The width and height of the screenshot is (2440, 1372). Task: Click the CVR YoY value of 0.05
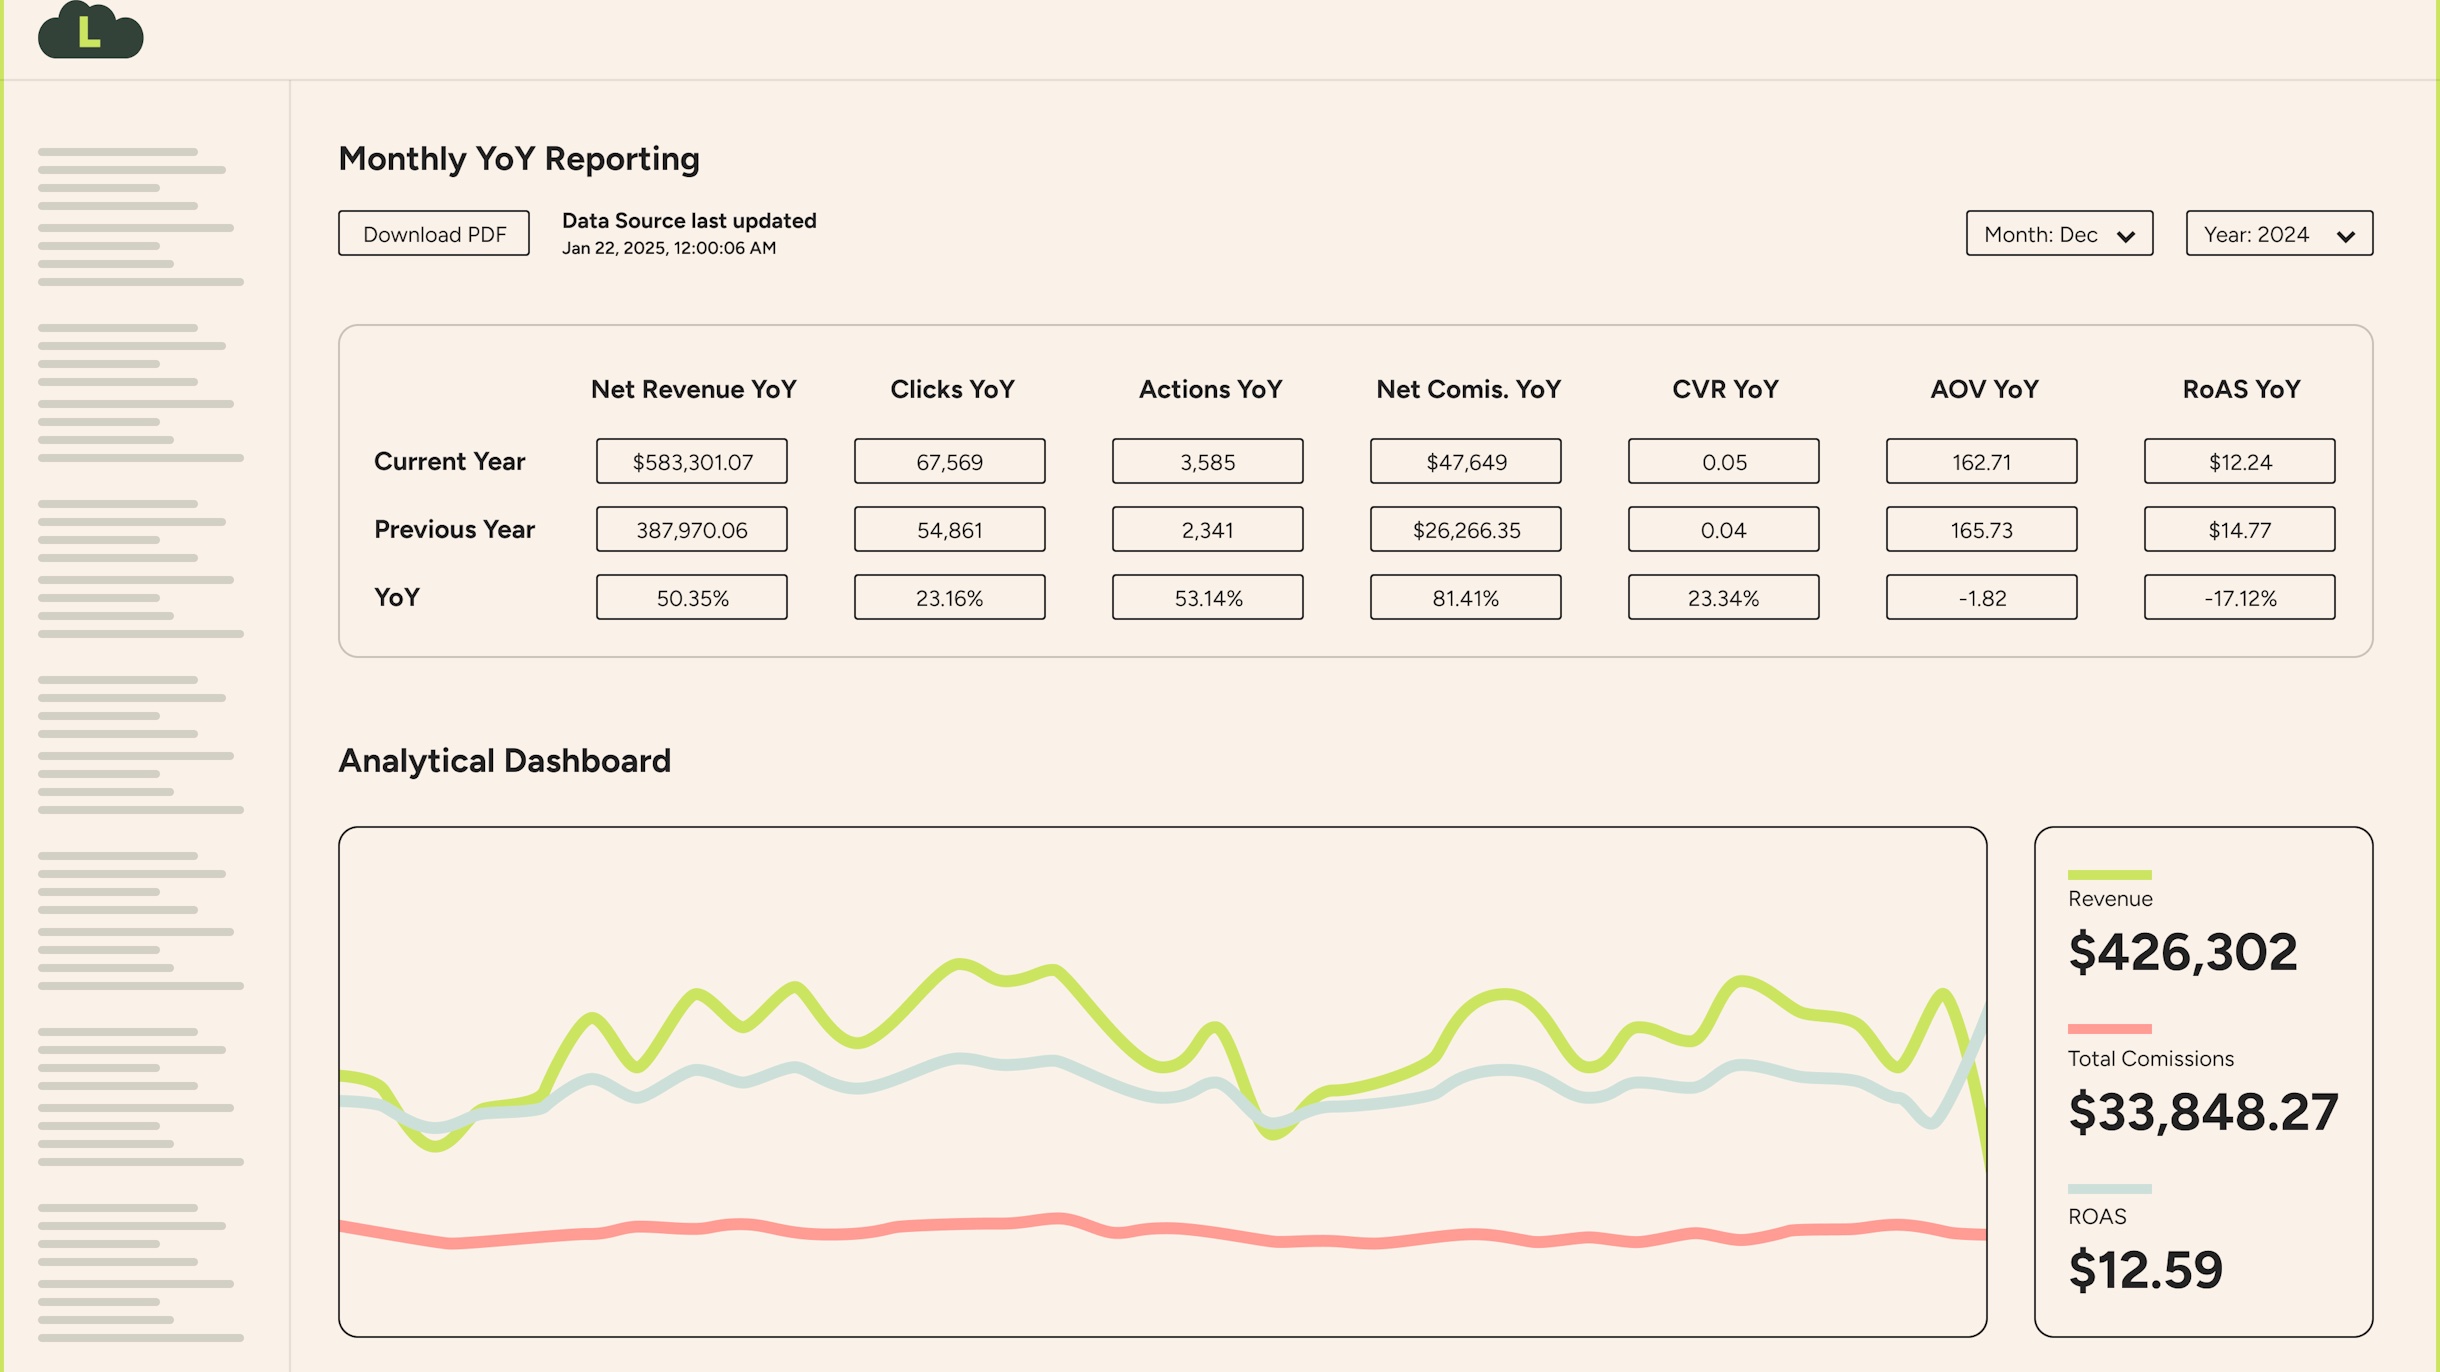coord(1723,461)
